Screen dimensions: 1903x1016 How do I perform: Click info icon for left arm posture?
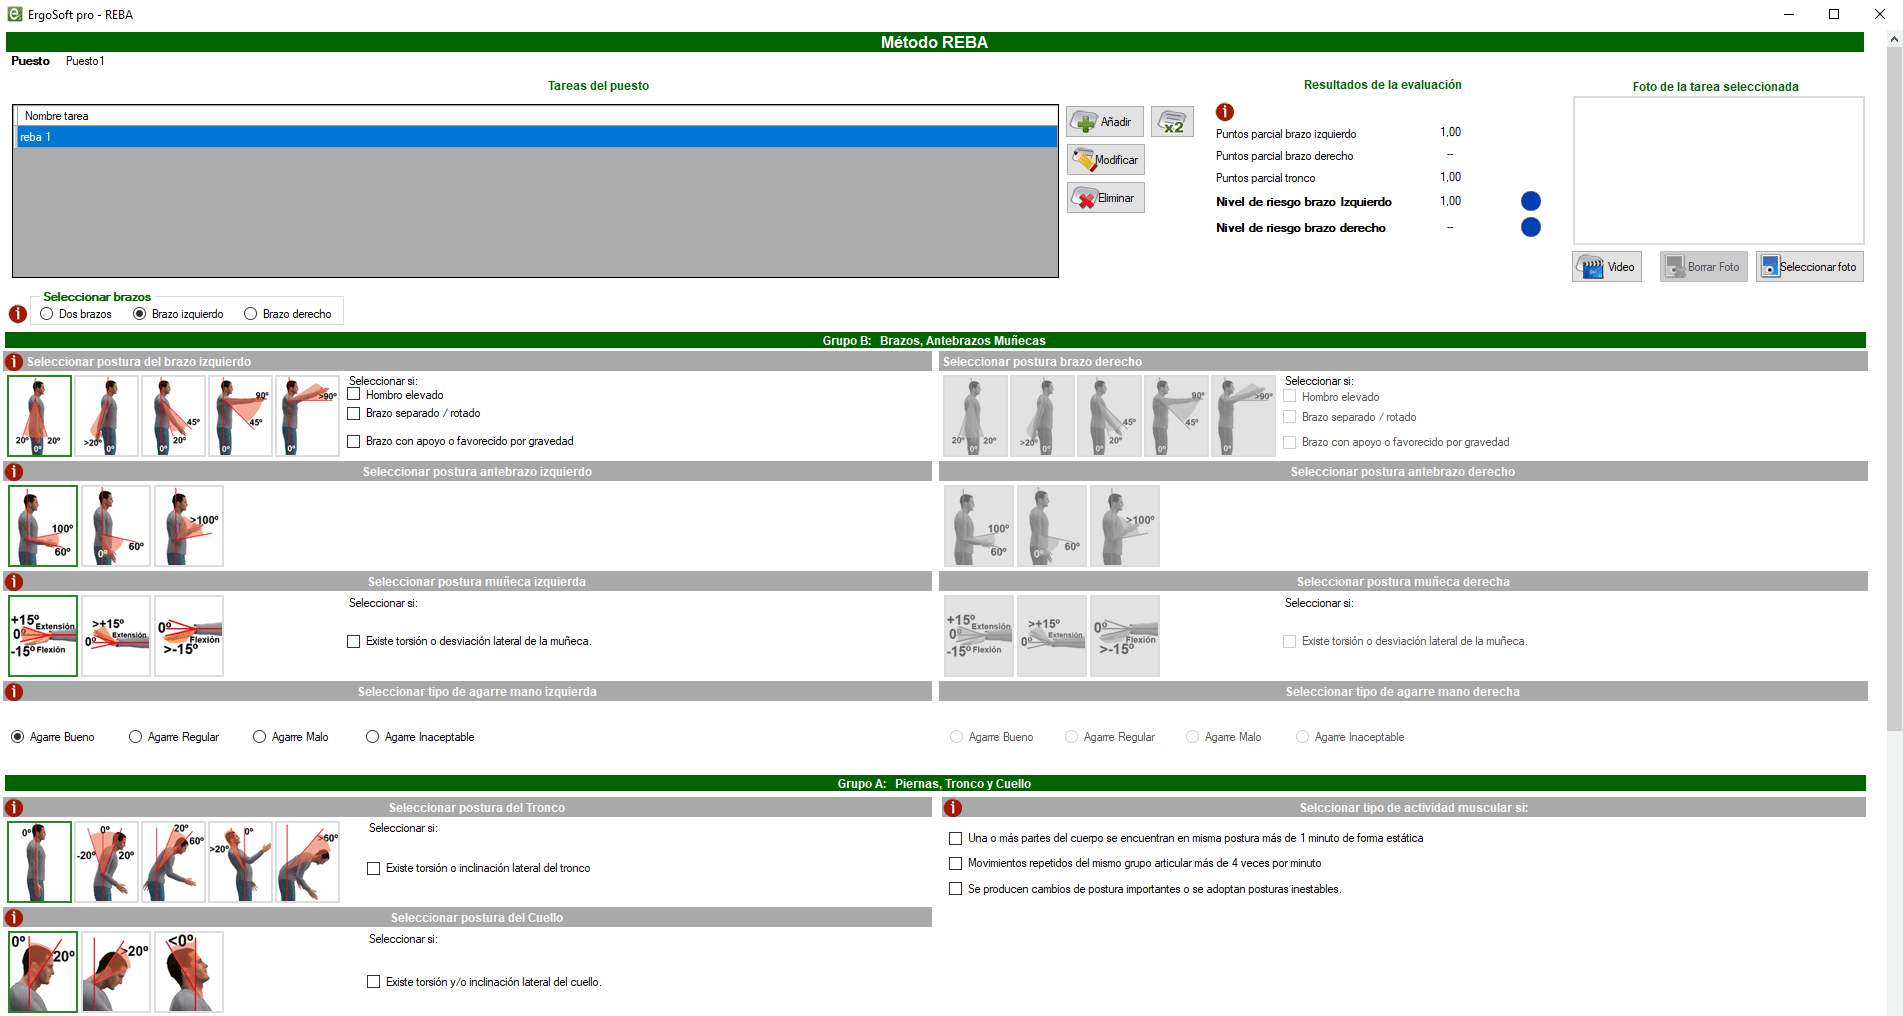(14, 361)
